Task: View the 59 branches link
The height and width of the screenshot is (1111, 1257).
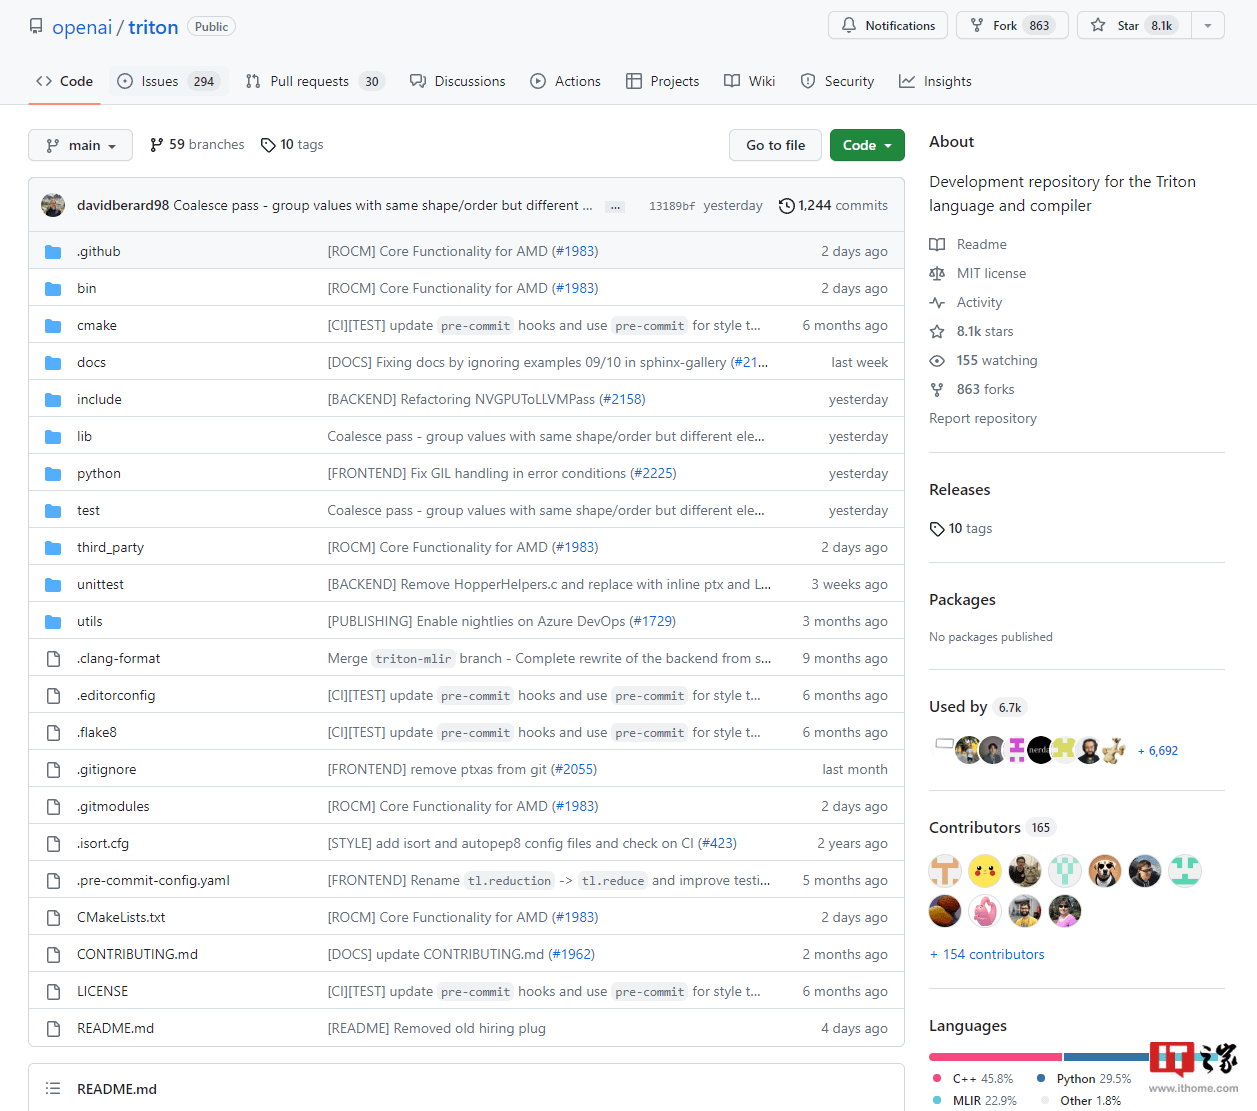Action: [197, 144]
